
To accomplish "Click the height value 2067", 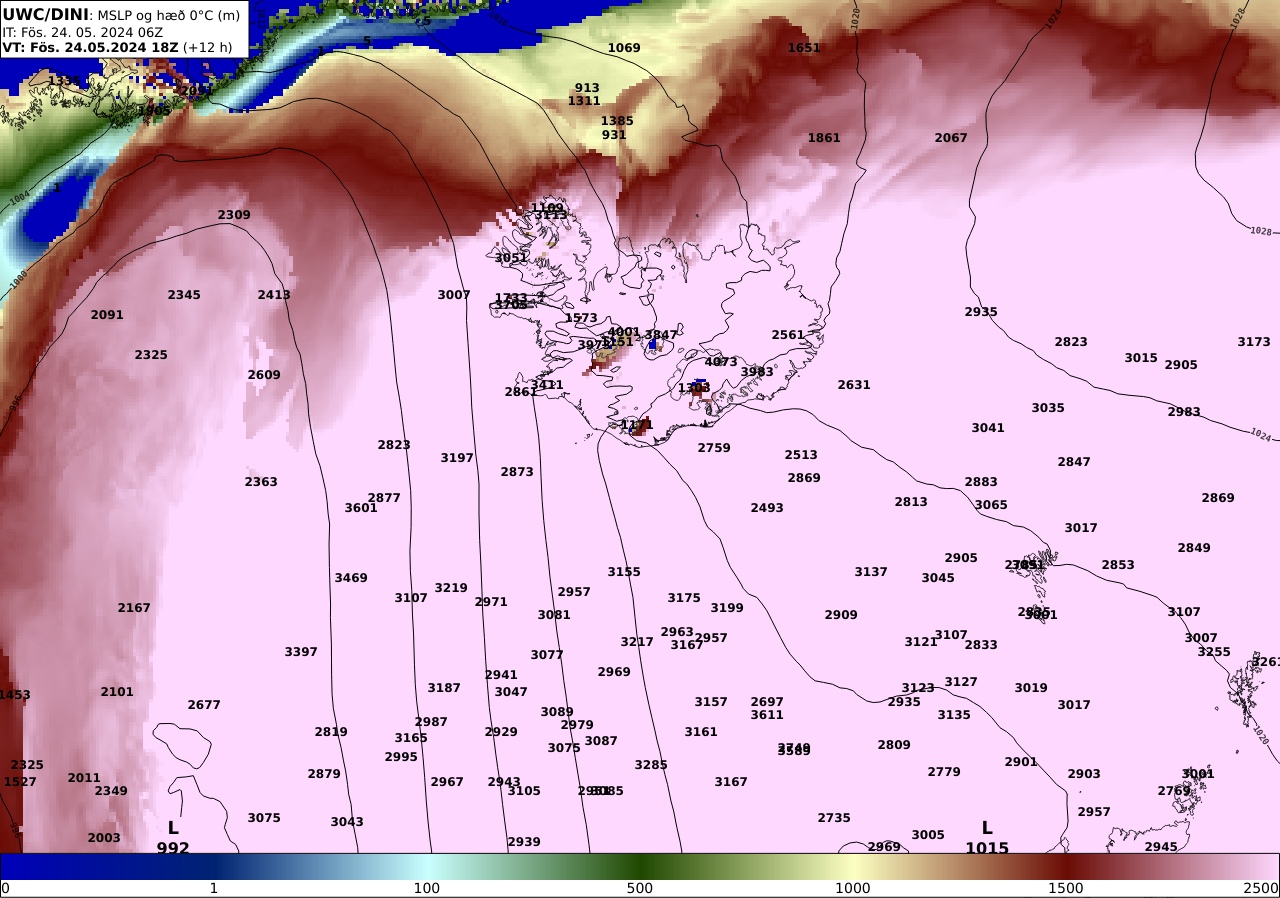I will coord(951,138).
